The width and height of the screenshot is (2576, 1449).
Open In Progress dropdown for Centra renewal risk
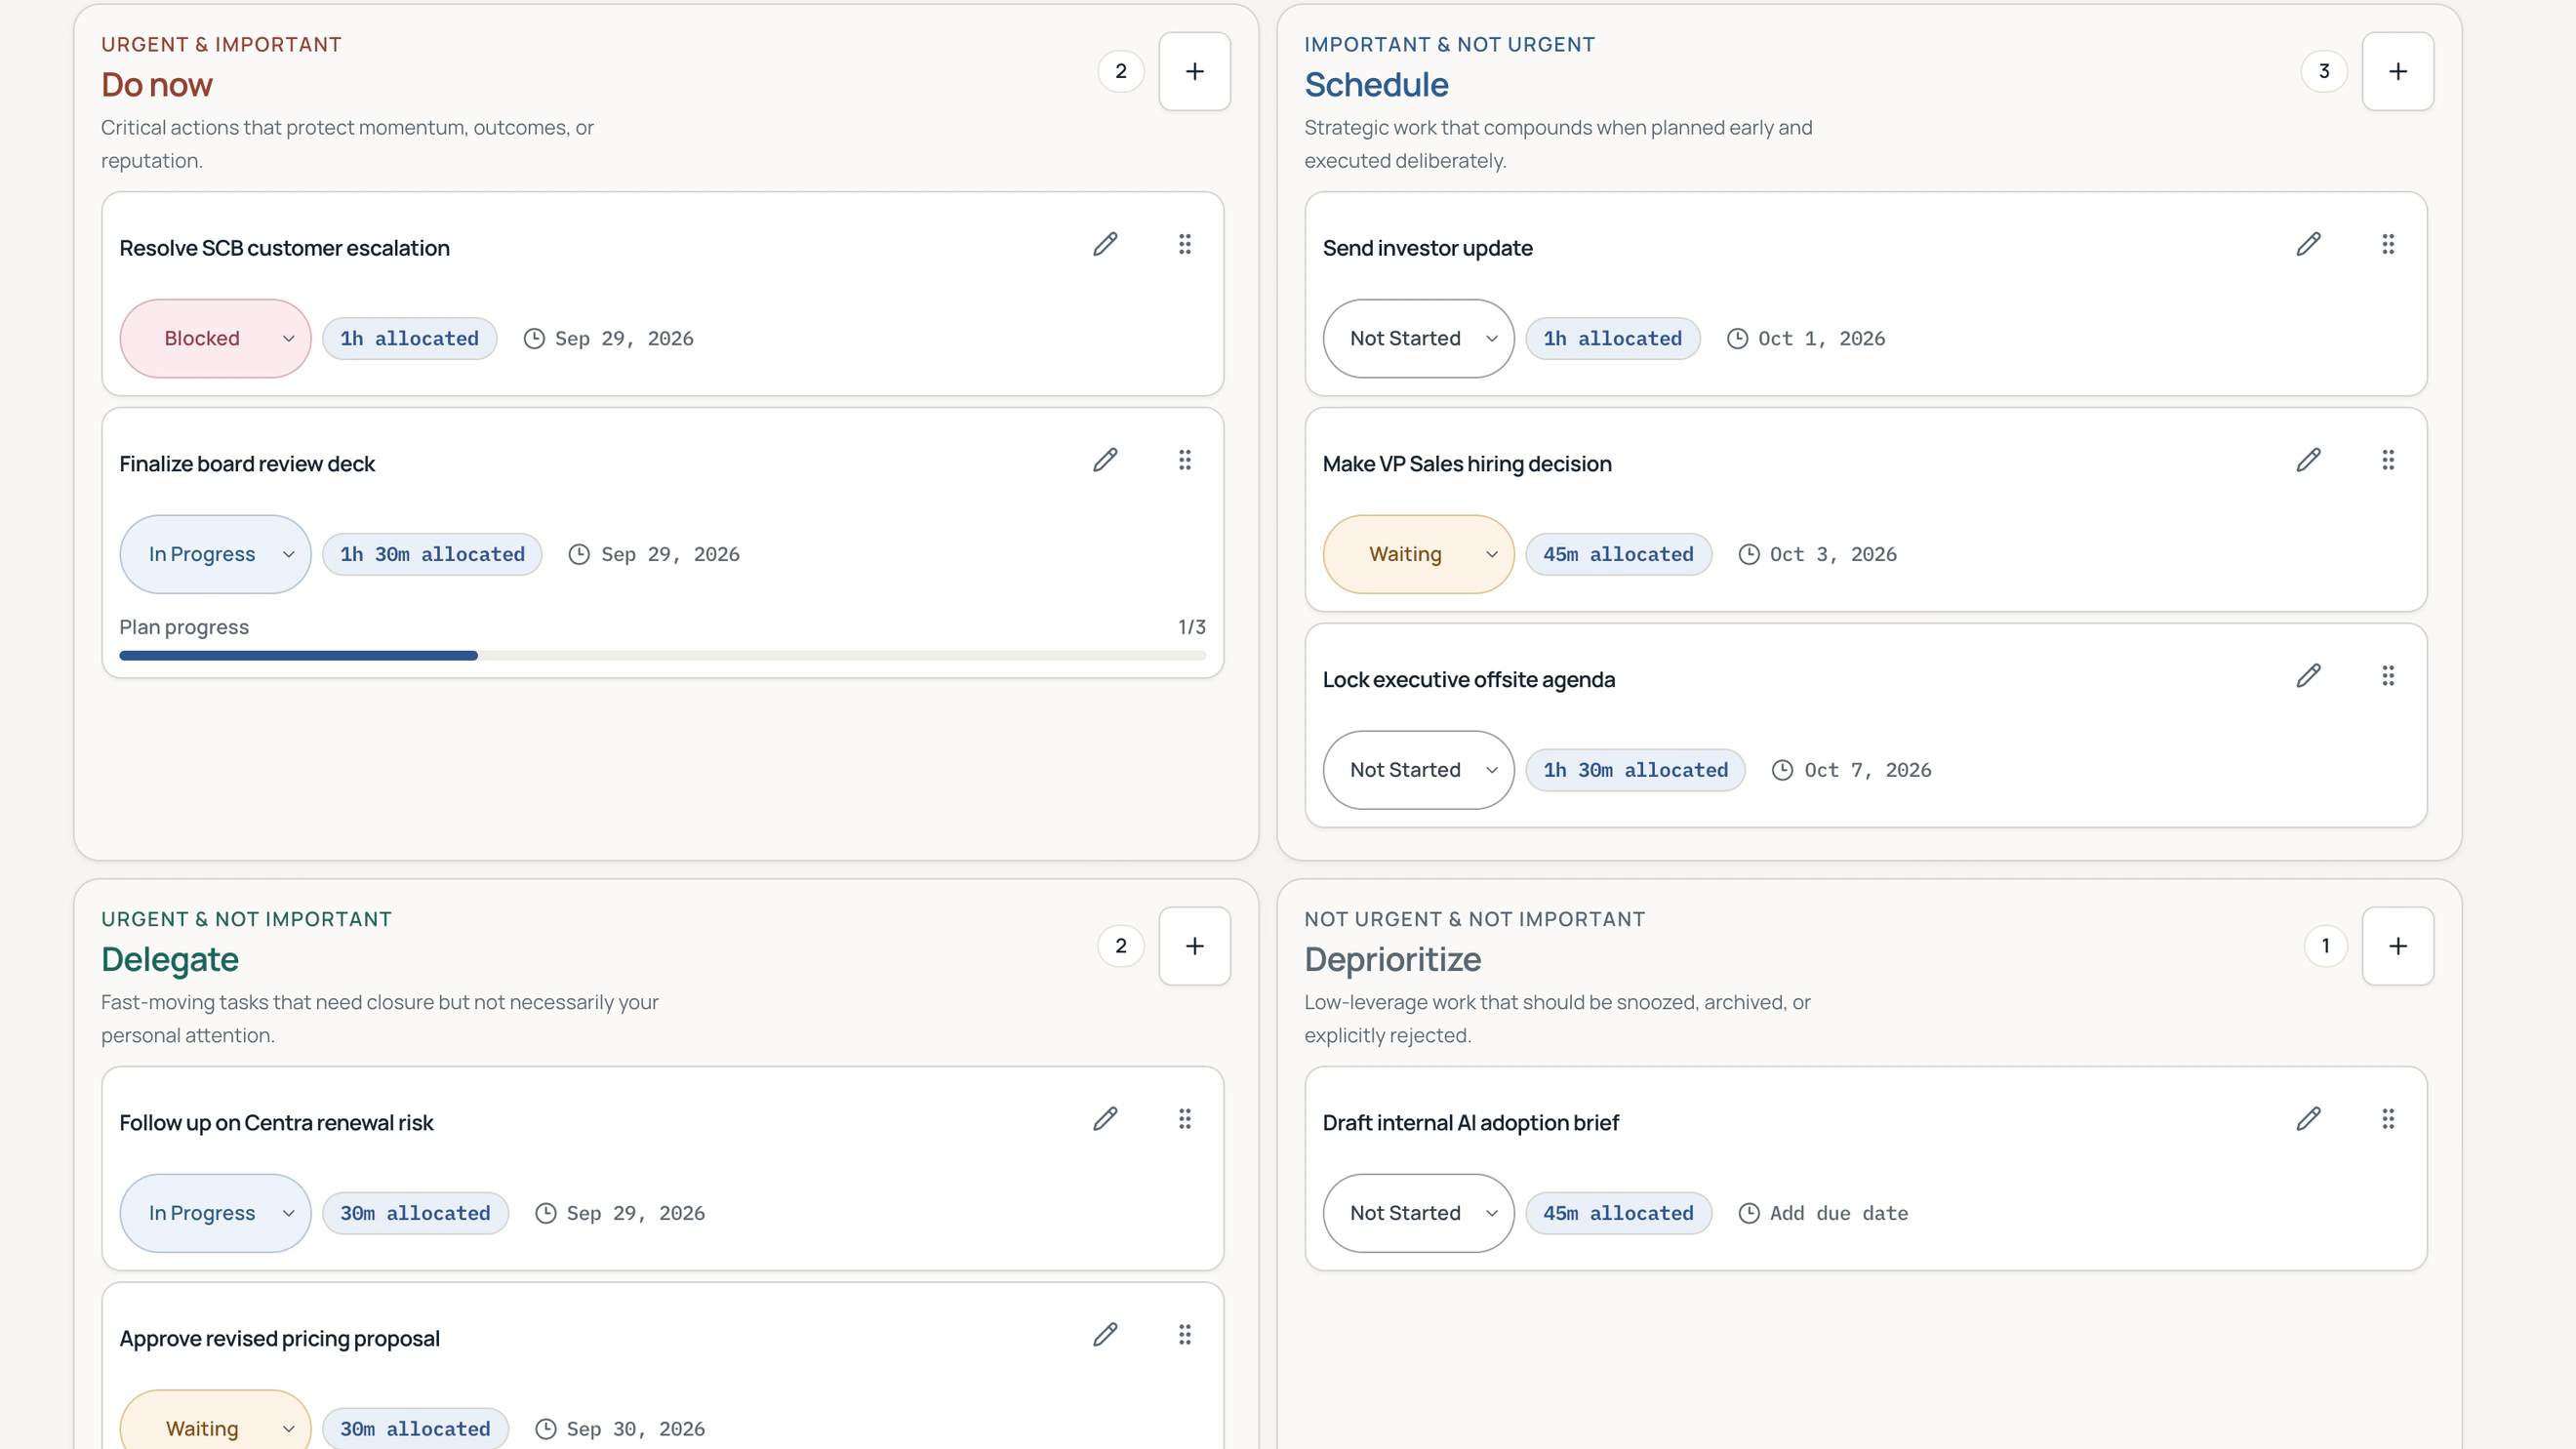(x=215, y=1213)
